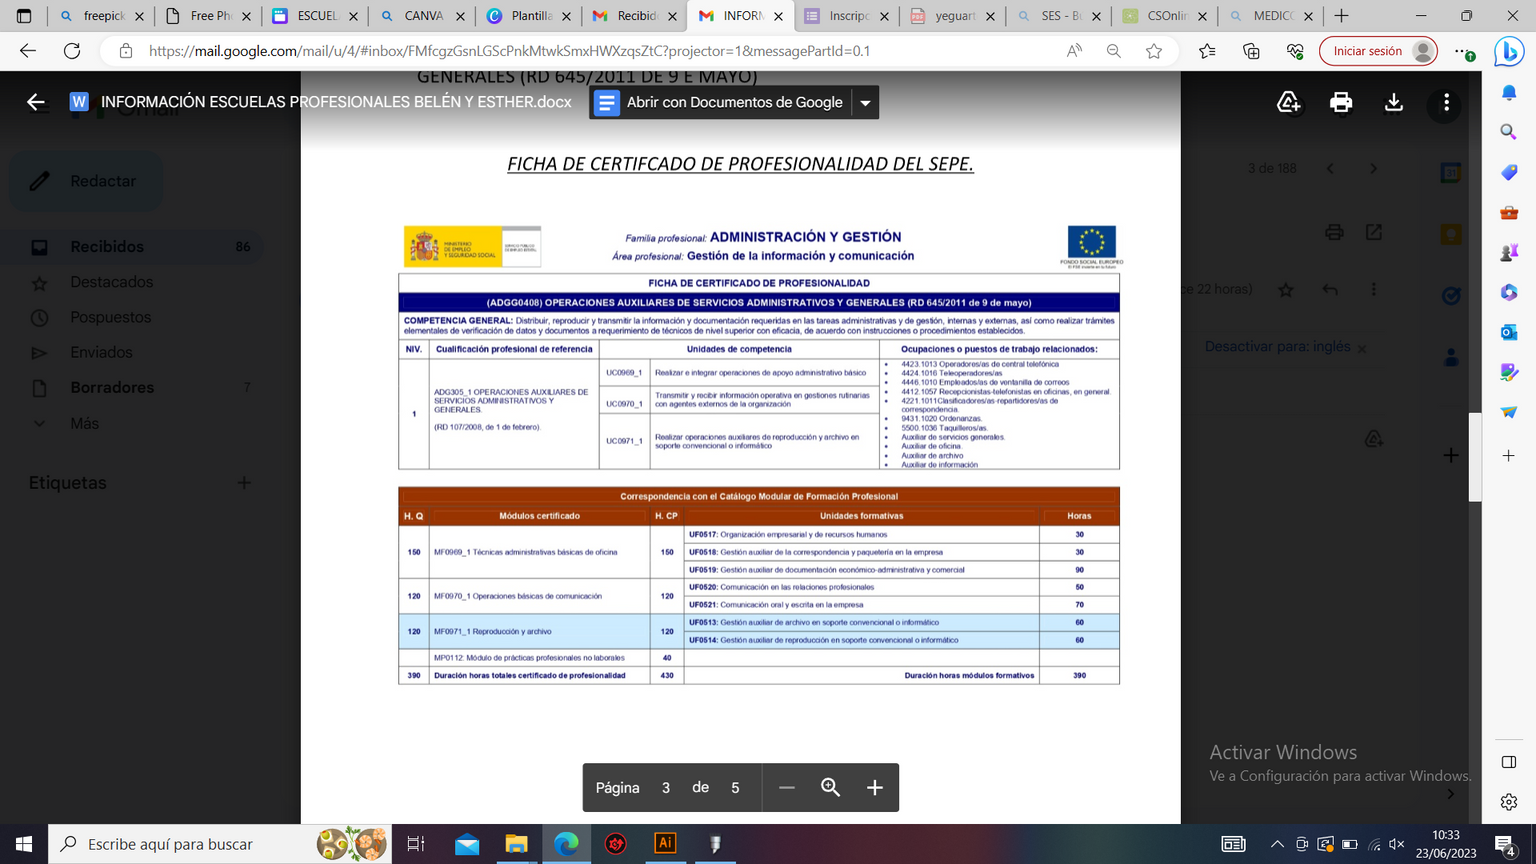1536x864 pixels.
Task: Add file to Google Drive
Action: click(x=1289, y=103)
